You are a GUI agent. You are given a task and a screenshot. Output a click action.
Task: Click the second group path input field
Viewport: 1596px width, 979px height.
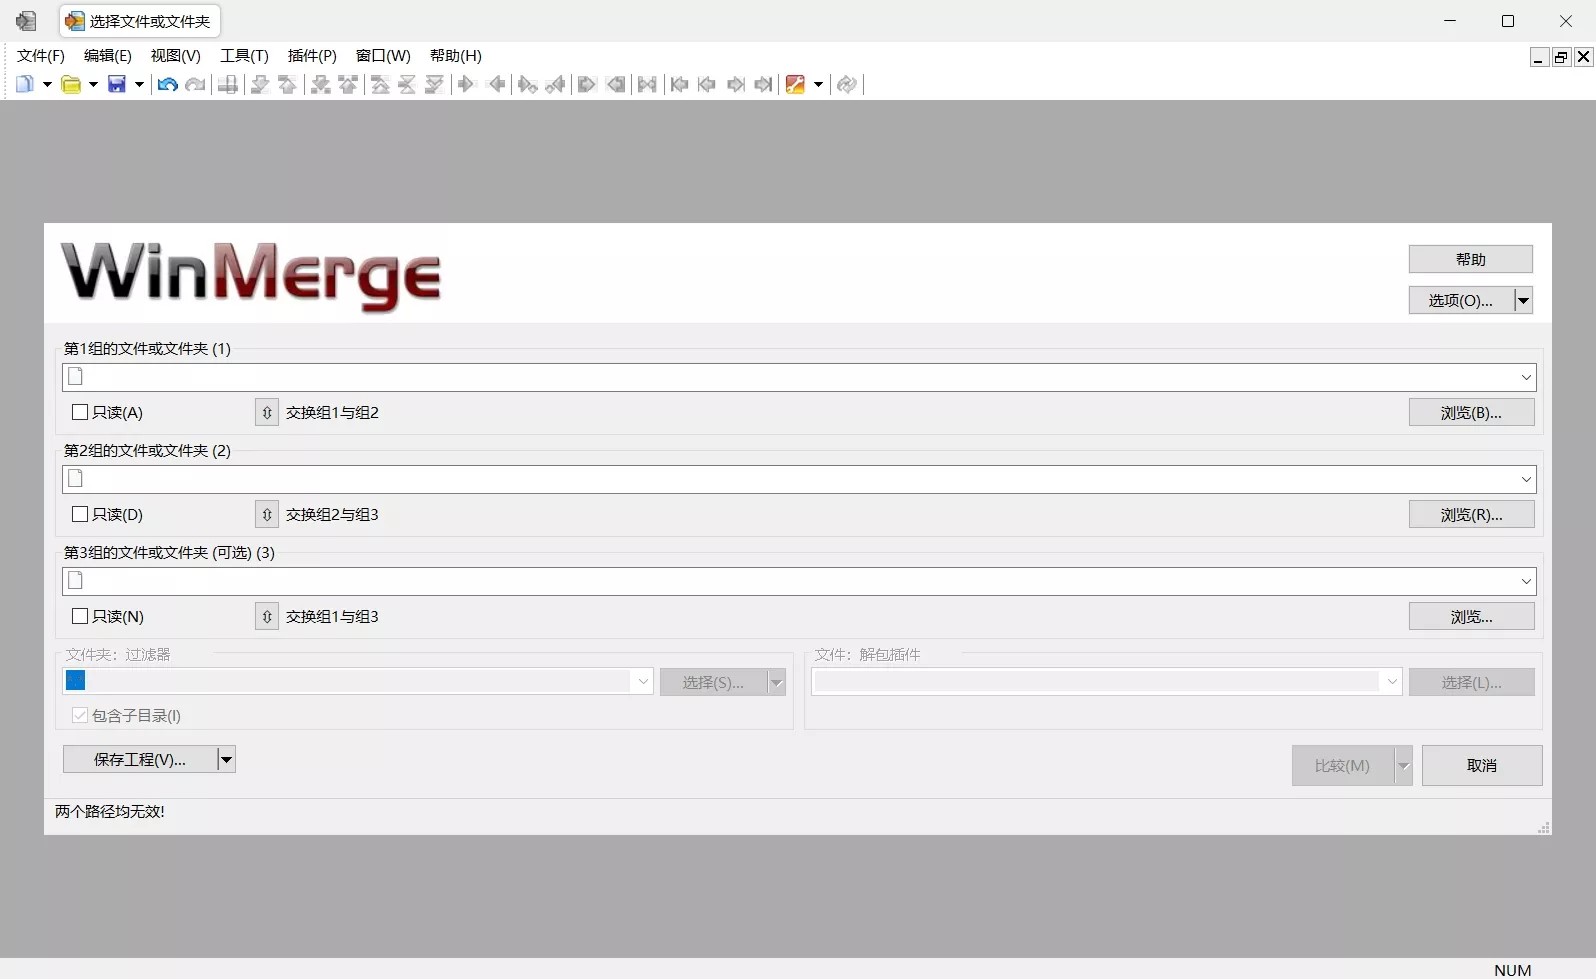pos(799,479)
